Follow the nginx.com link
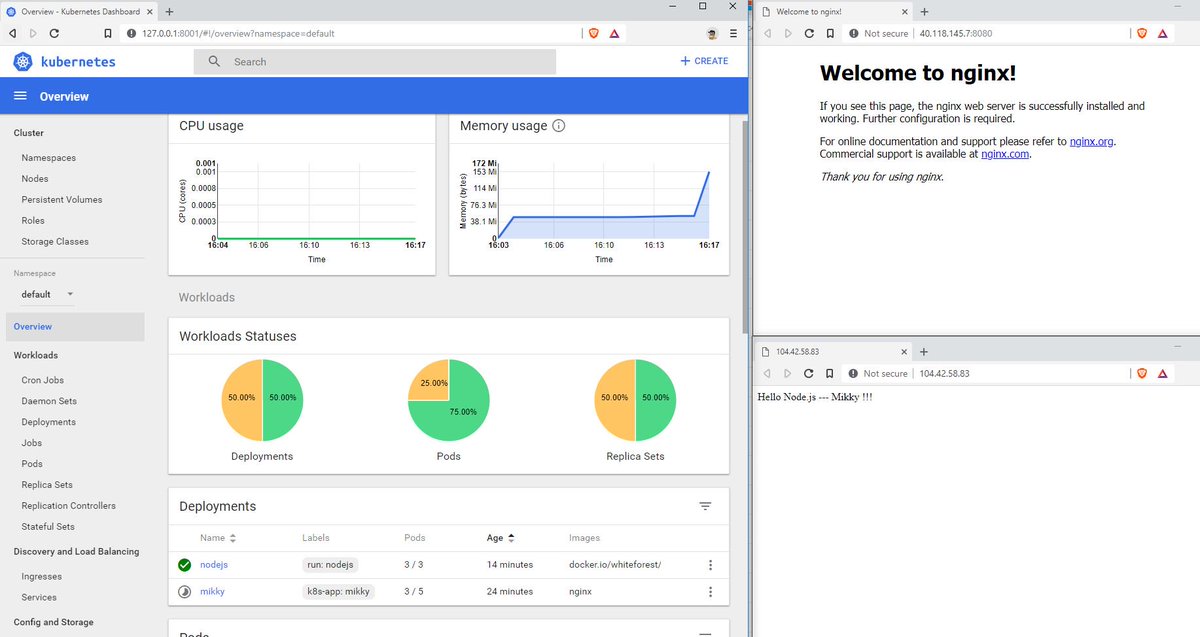1200x637 pixels. pyautogui.click(x=1005, y=154)
